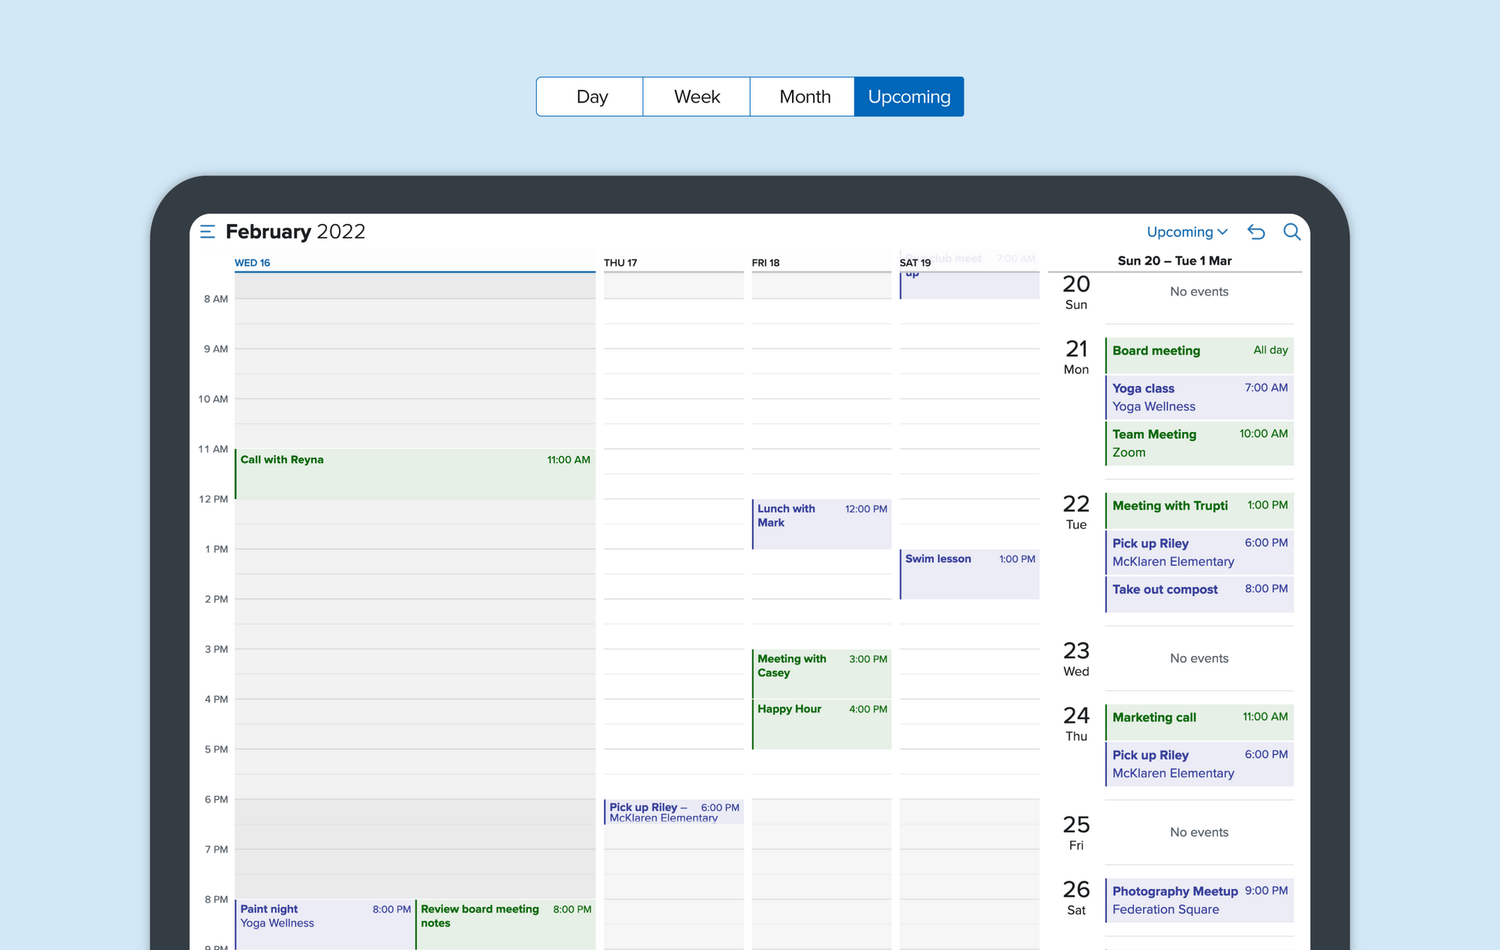
Task: Select the all-day Board meeting entry
Action: [x=1199, y=352]
